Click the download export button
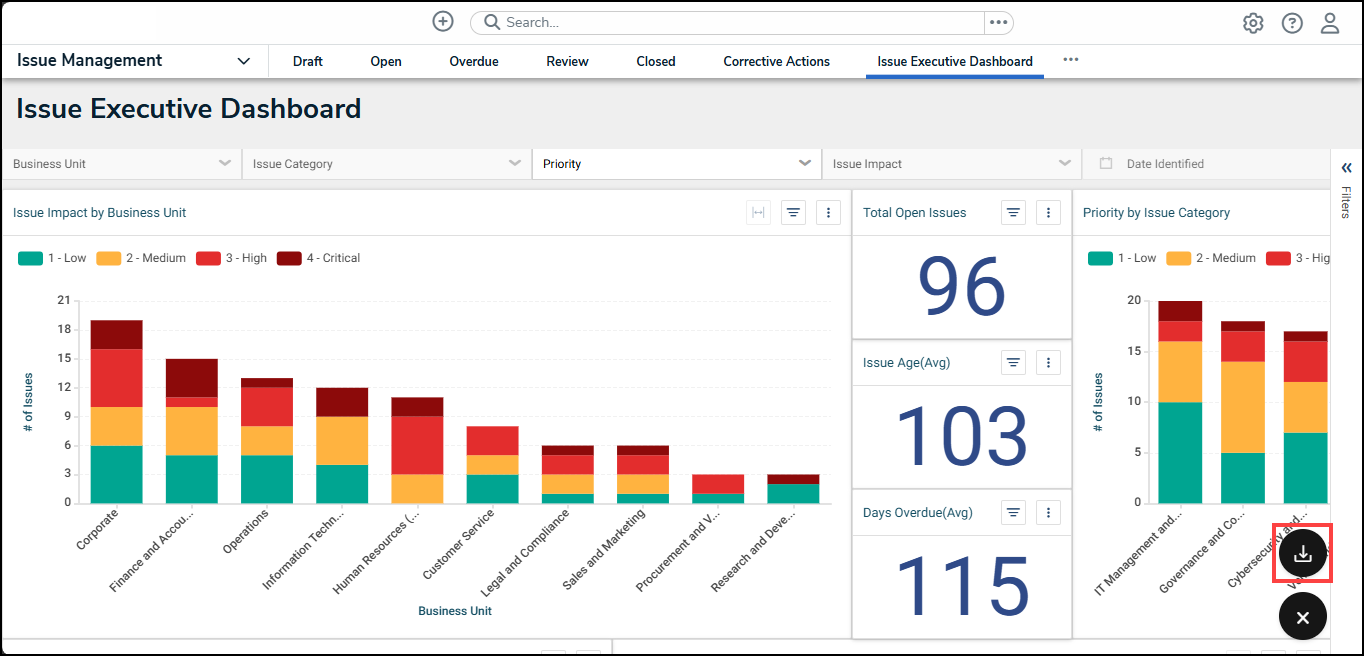 (x=1302, y=554)
